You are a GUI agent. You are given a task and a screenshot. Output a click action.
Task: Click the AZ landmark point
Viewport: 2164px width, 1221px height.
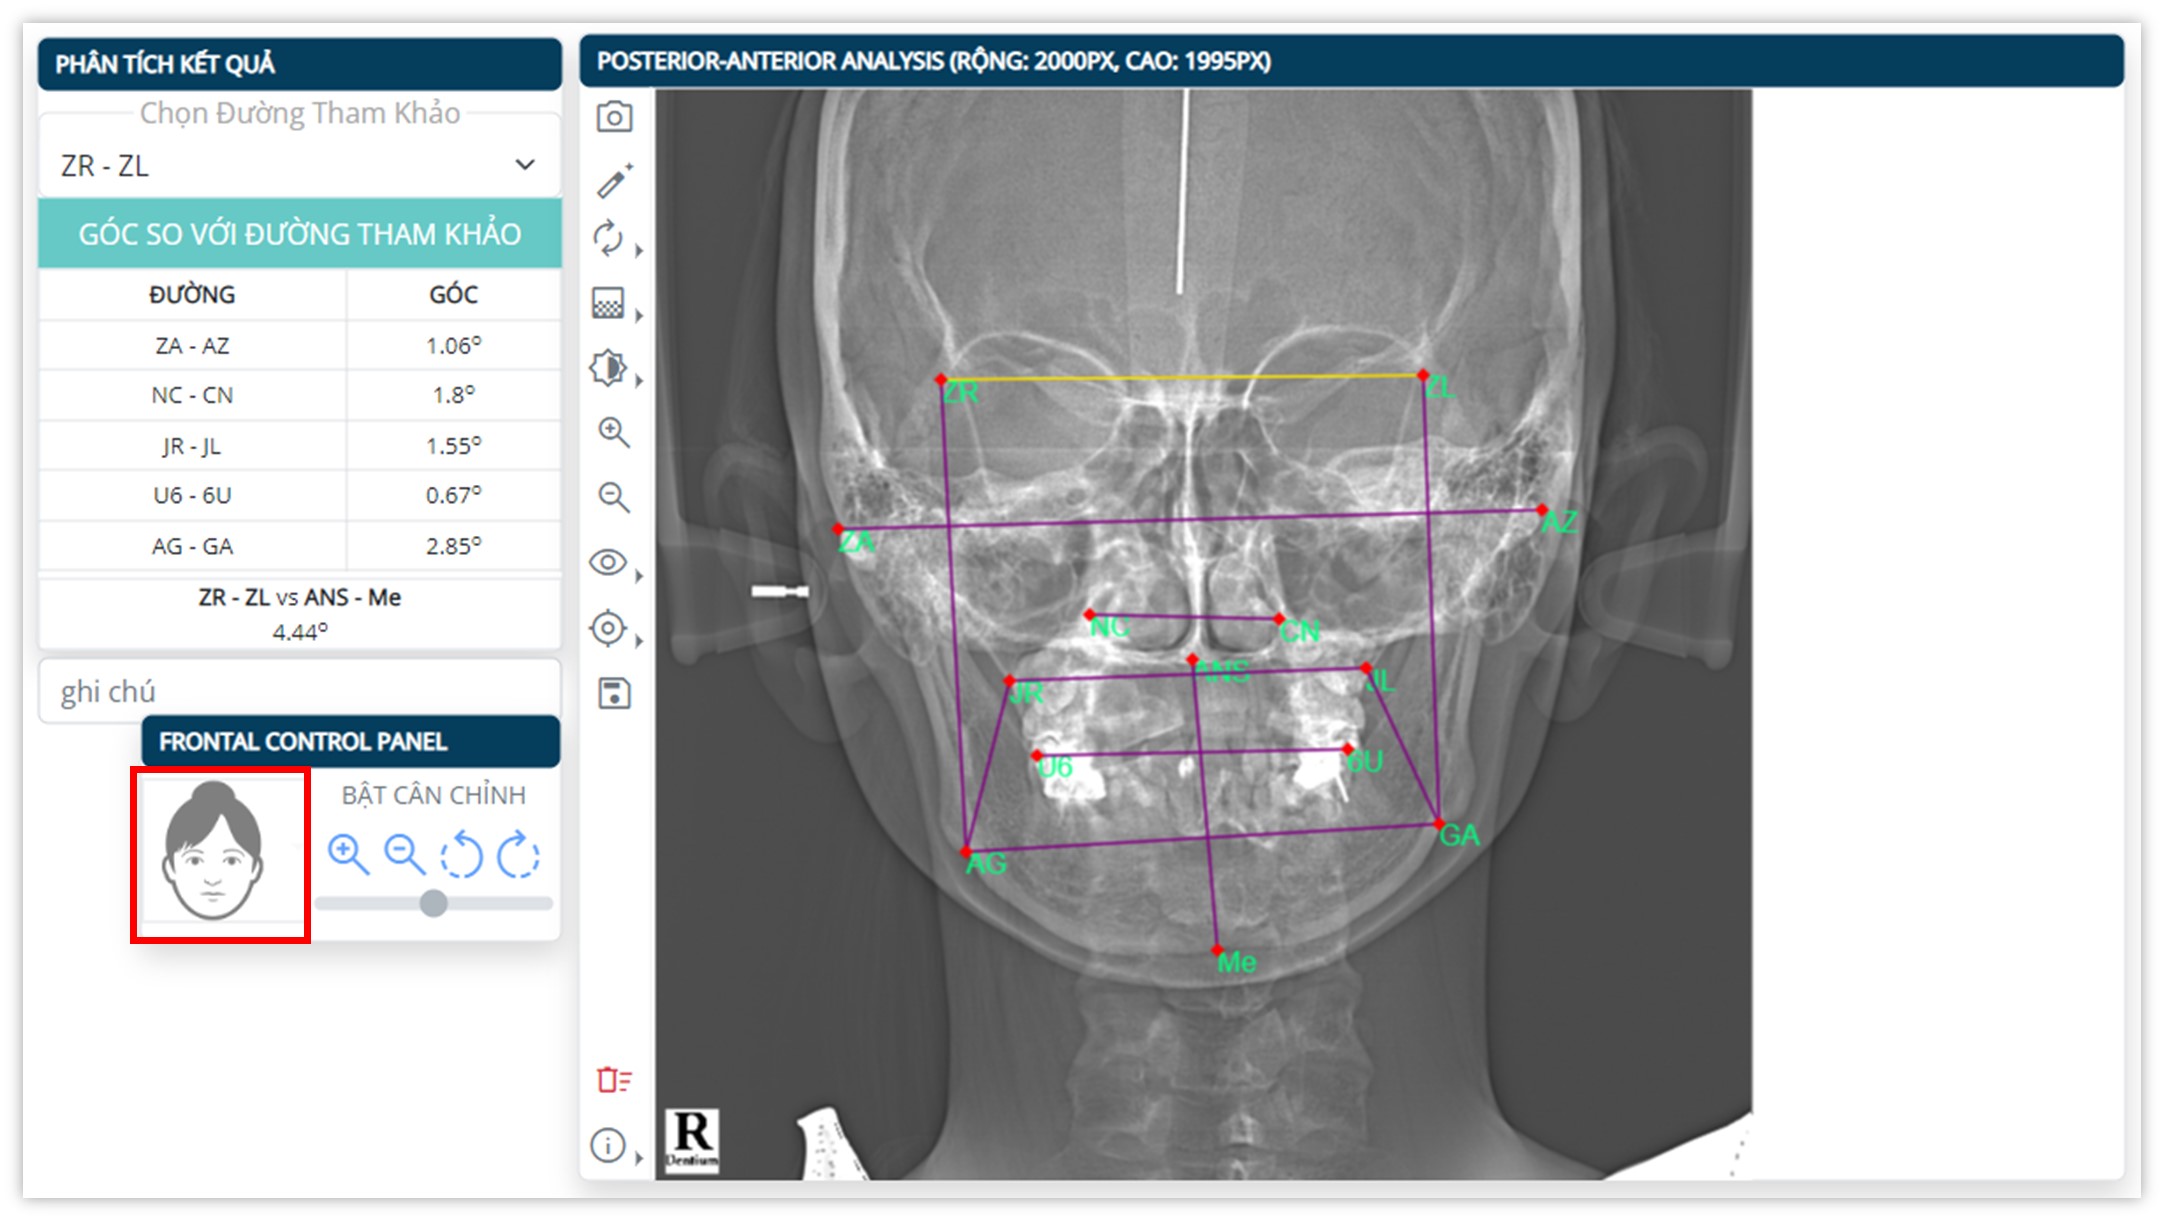tap(1542, 510)
